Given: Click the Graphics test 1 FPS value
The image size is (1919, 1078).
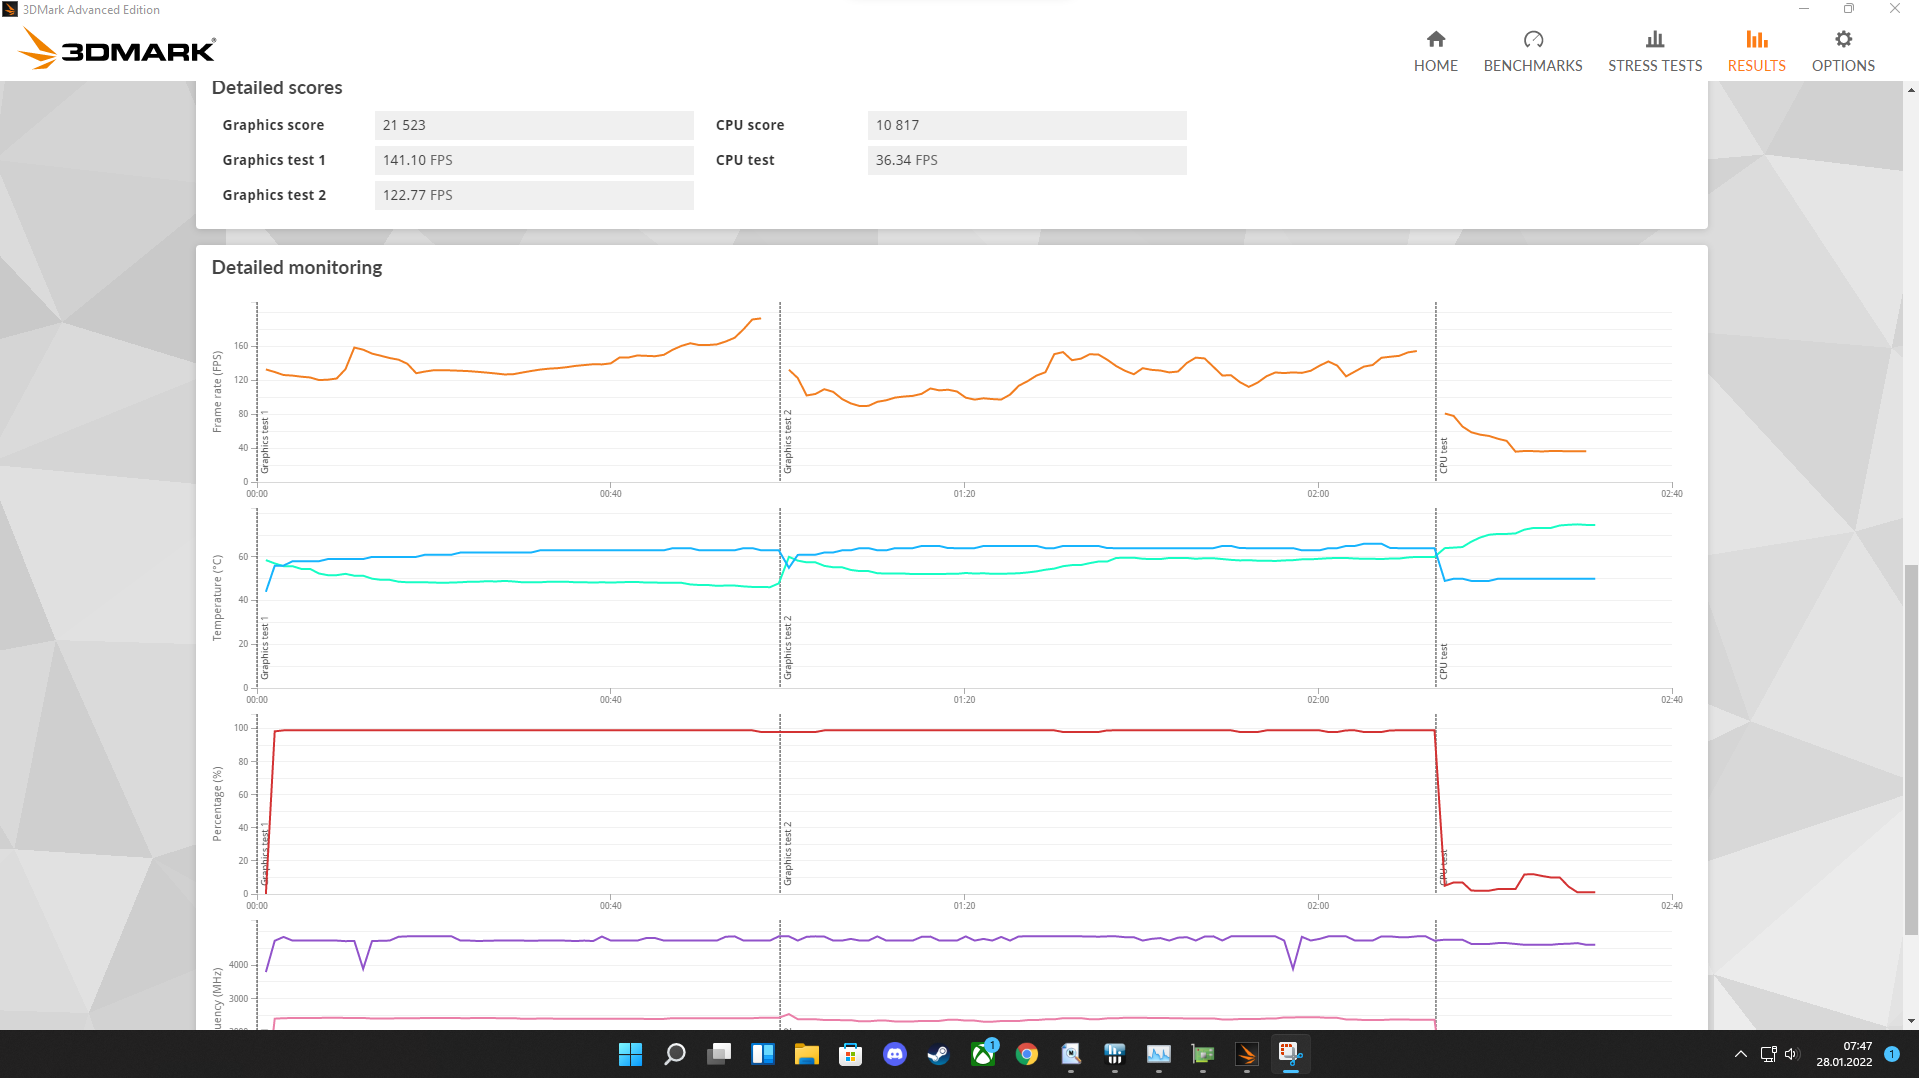Looking at the screenshot, I should [x=534, y=160].
